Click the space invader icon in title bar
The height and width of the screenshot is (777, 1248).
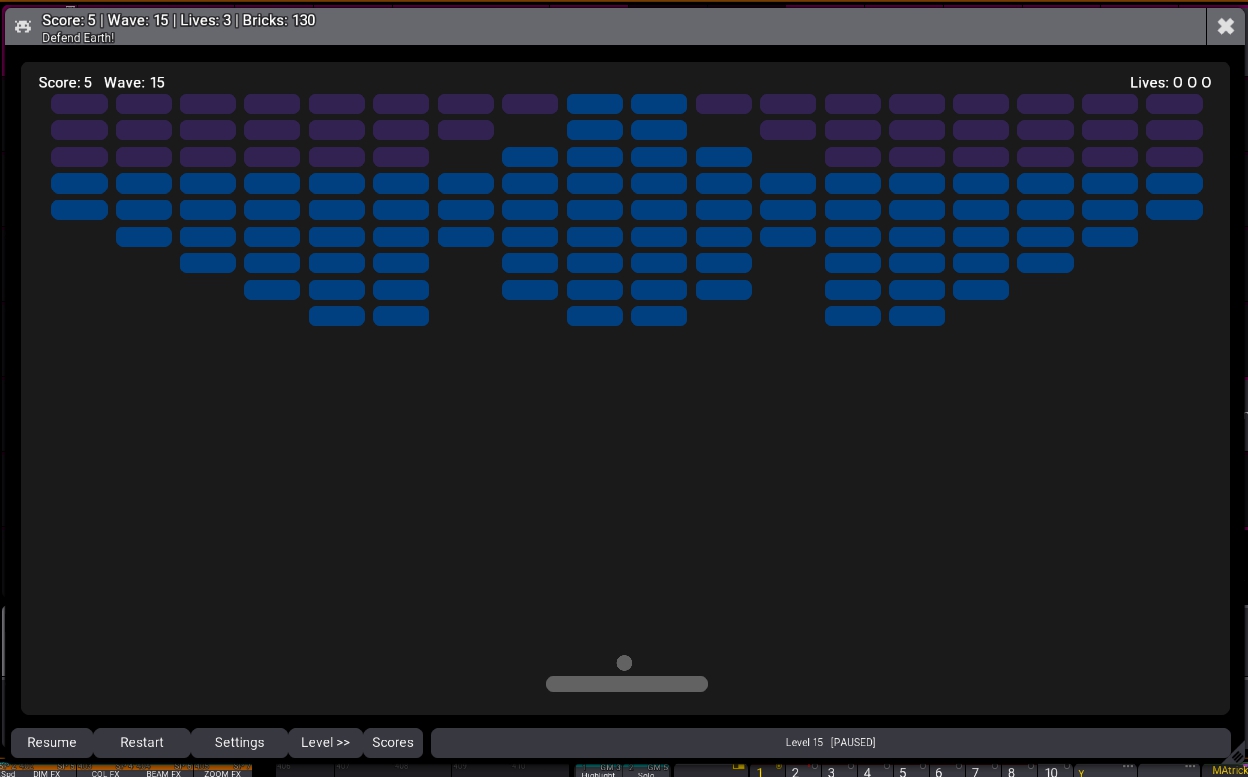pyautogui.click(x=23, y=27)
